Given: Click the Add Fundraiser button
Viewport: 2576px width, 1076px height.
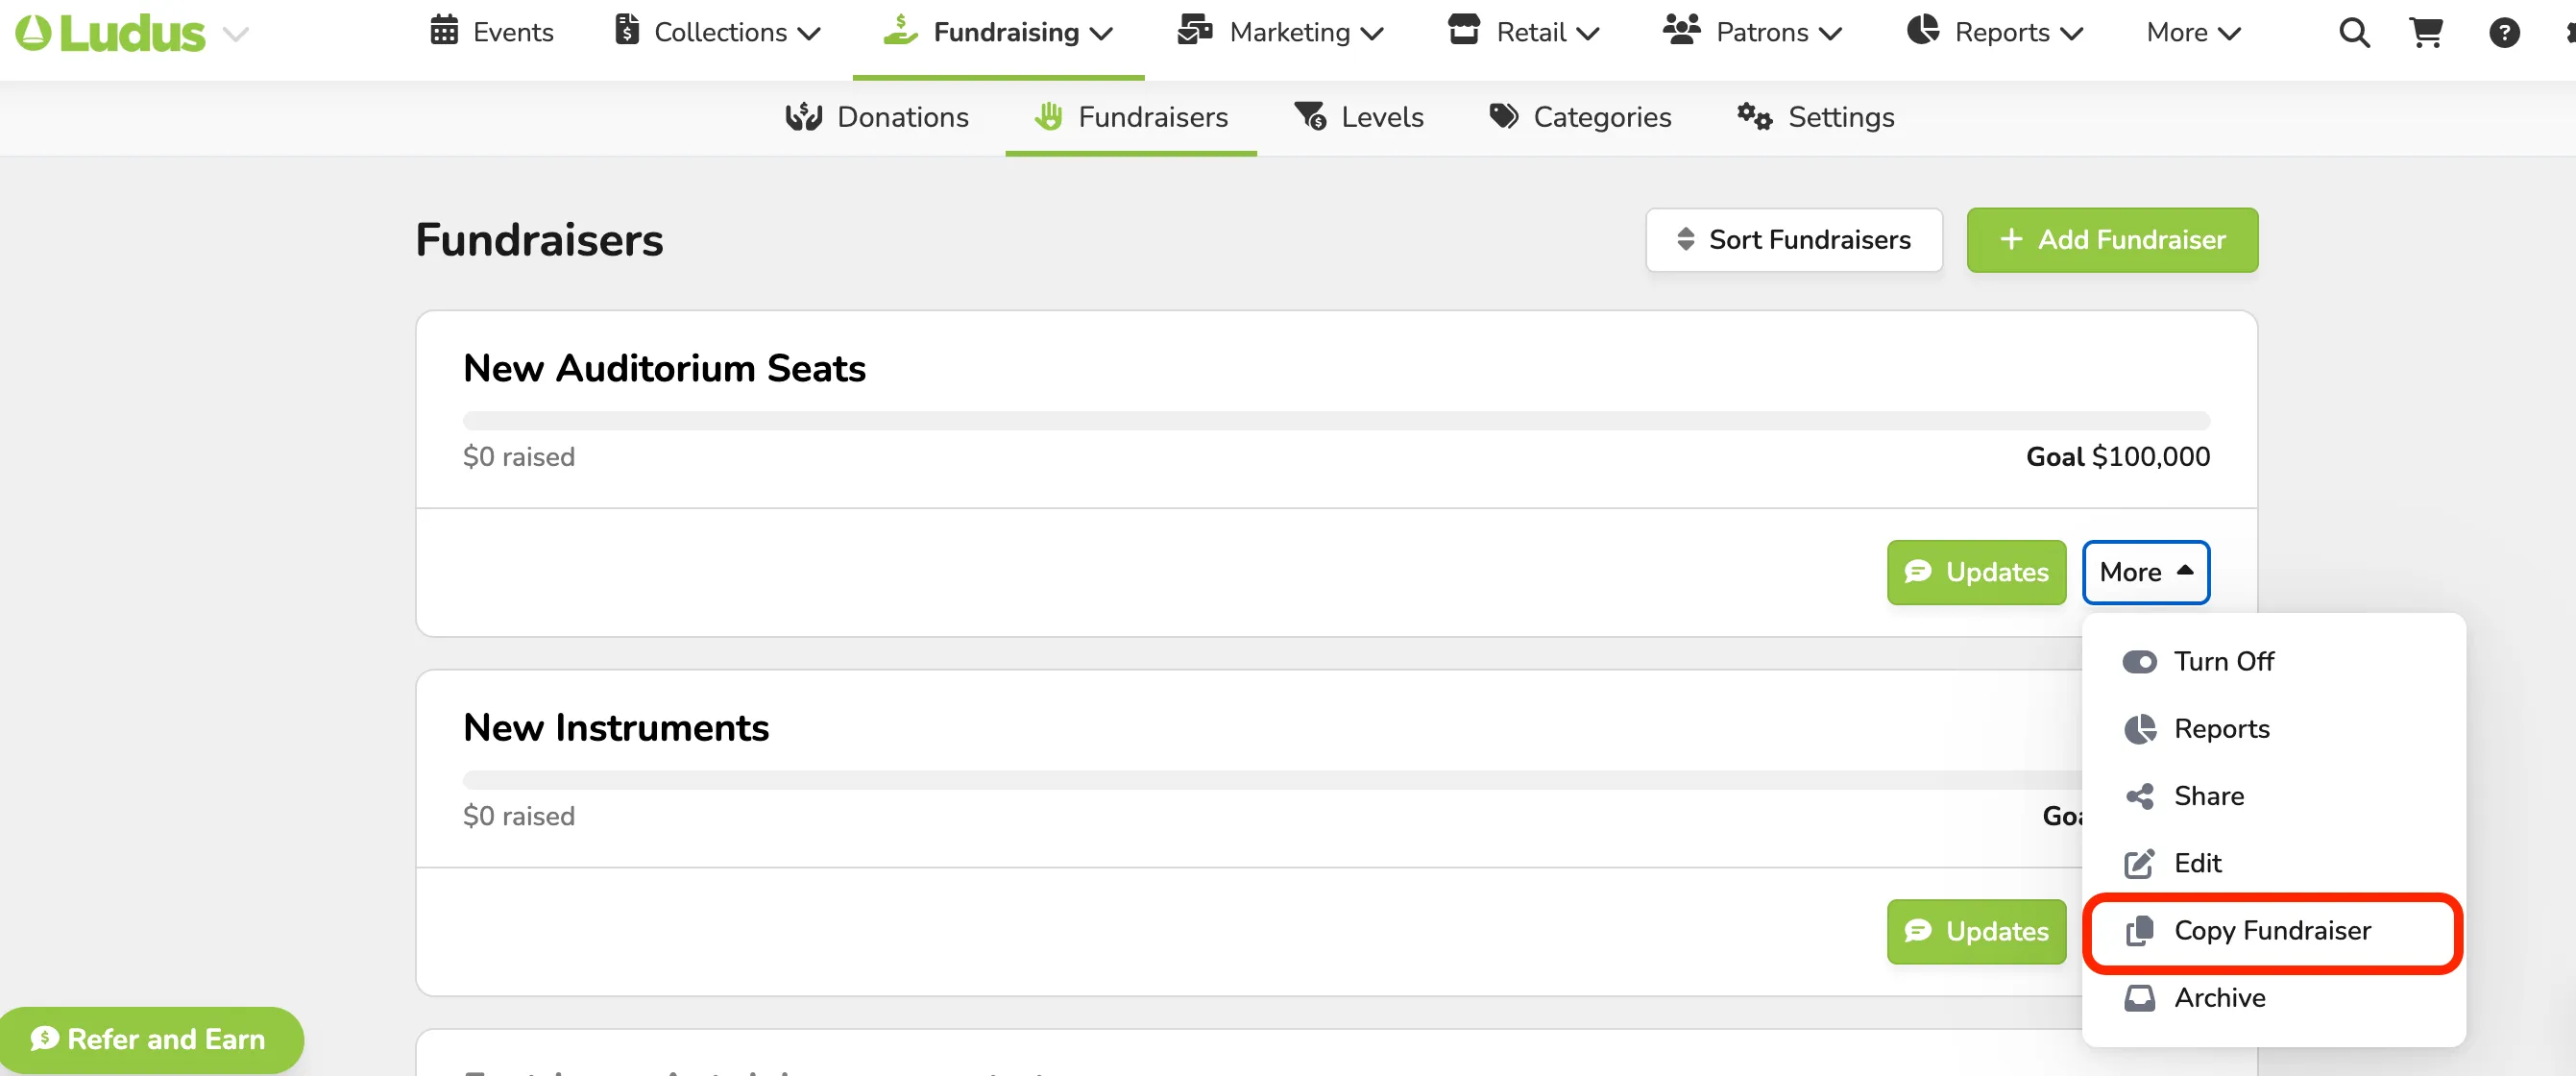Looking at the screenshot, I should 2112,240.
